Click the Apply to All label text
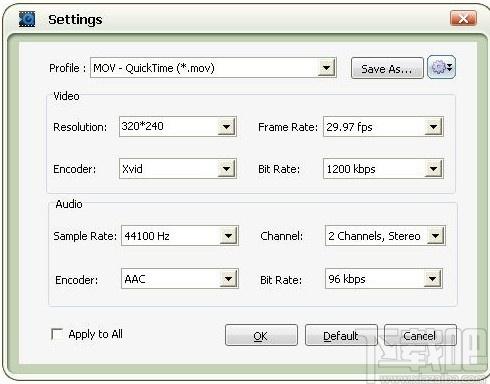 pos(96,334)
